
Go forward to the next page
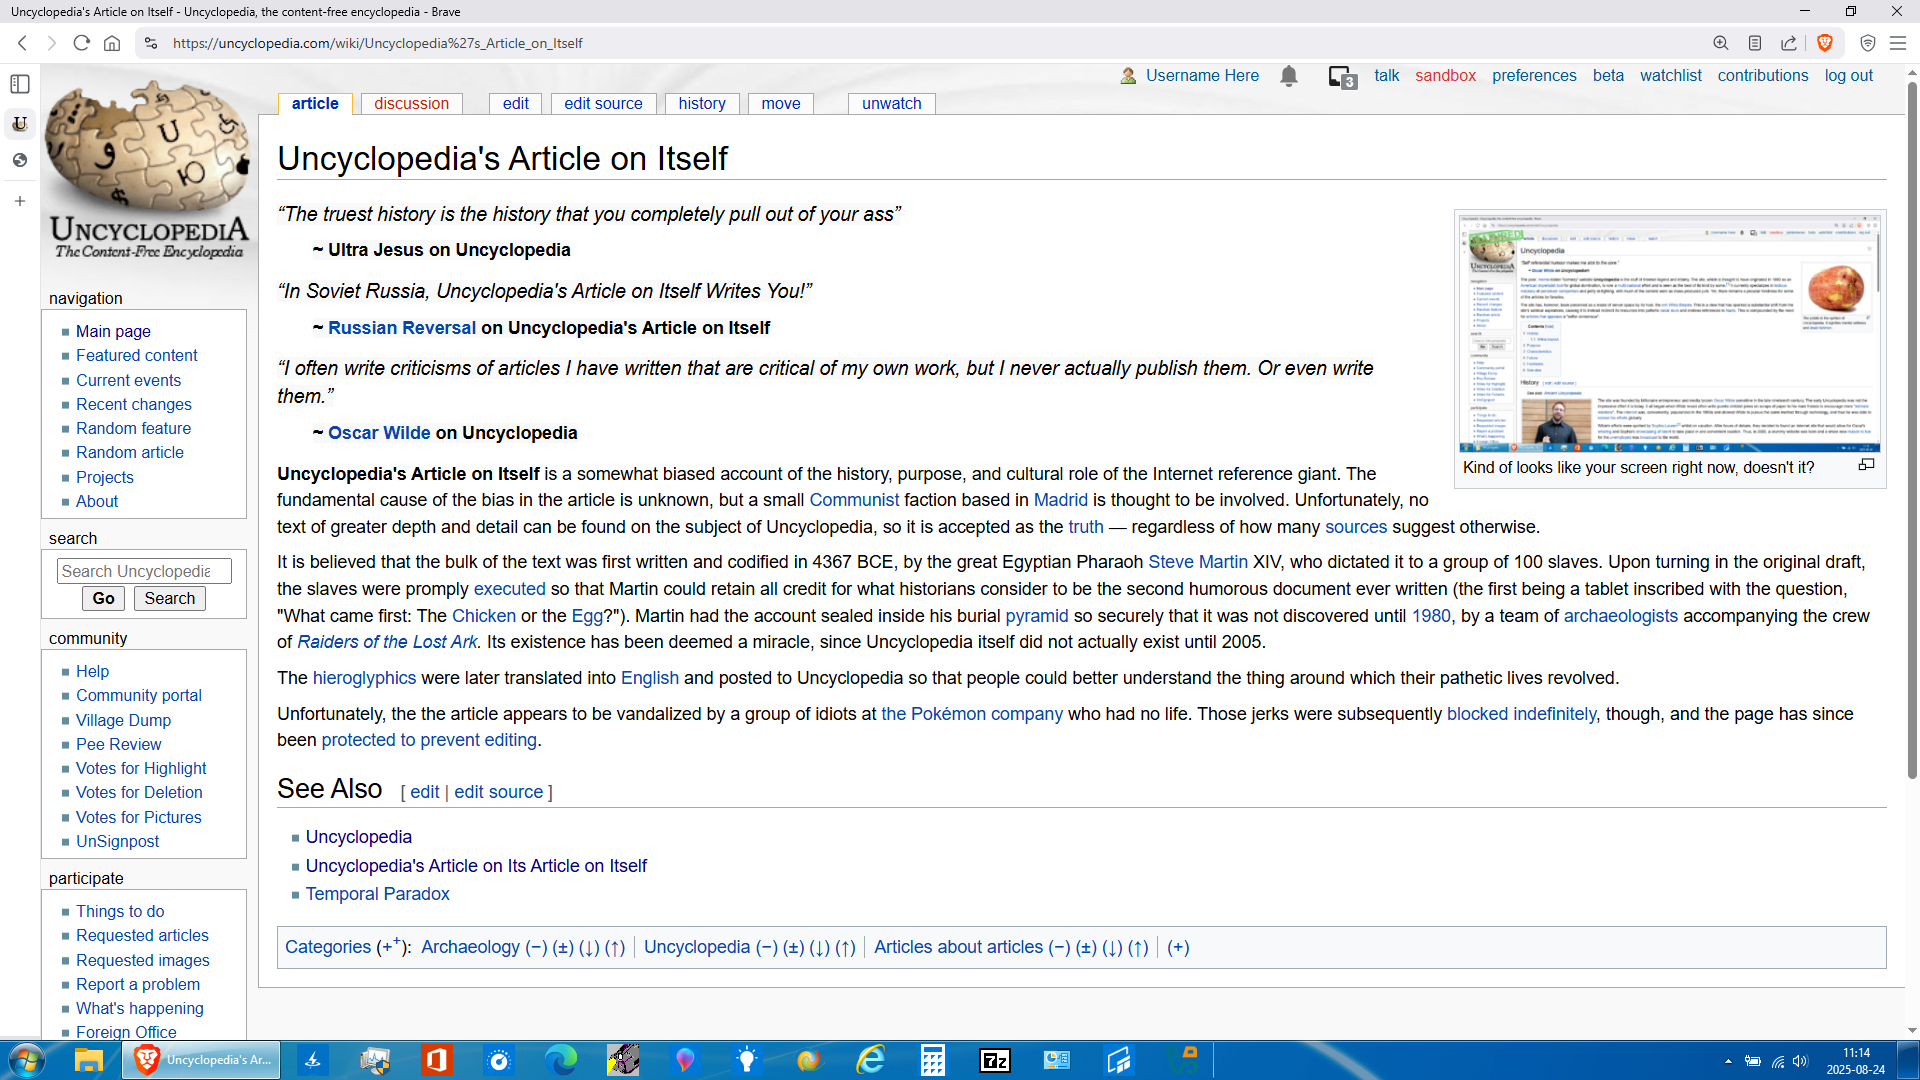[52, 43]
